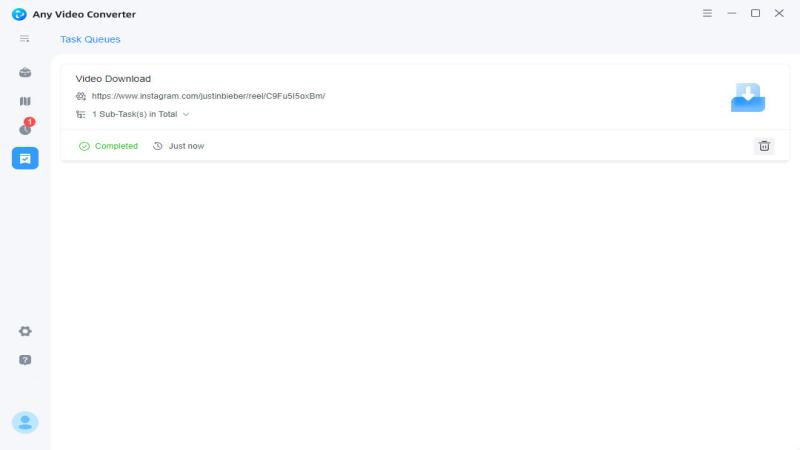
Task: Click the Video Download title
Action: 113,79
